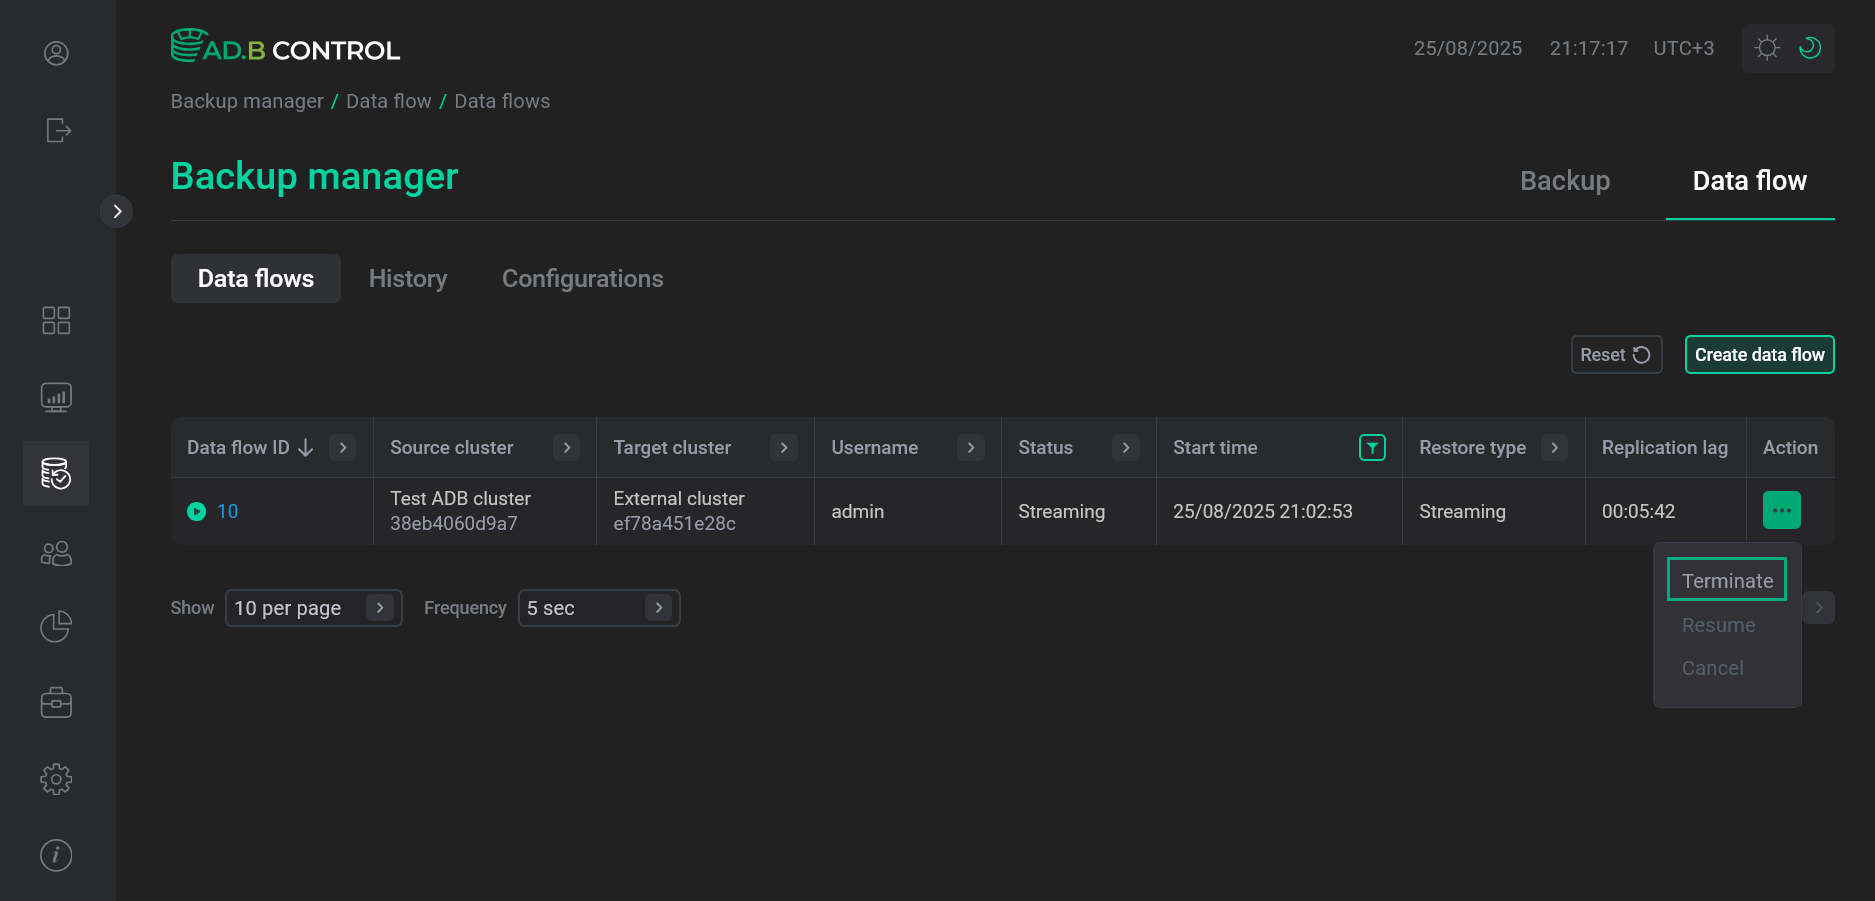
Task: Enable dark theme with moon icon
Action: pos(1810,48)
